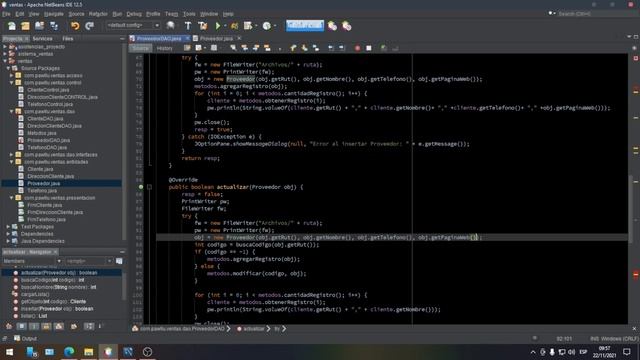640x360 pixels.
Task: Expand the Test Packages node
Action: tap(8, 227)
